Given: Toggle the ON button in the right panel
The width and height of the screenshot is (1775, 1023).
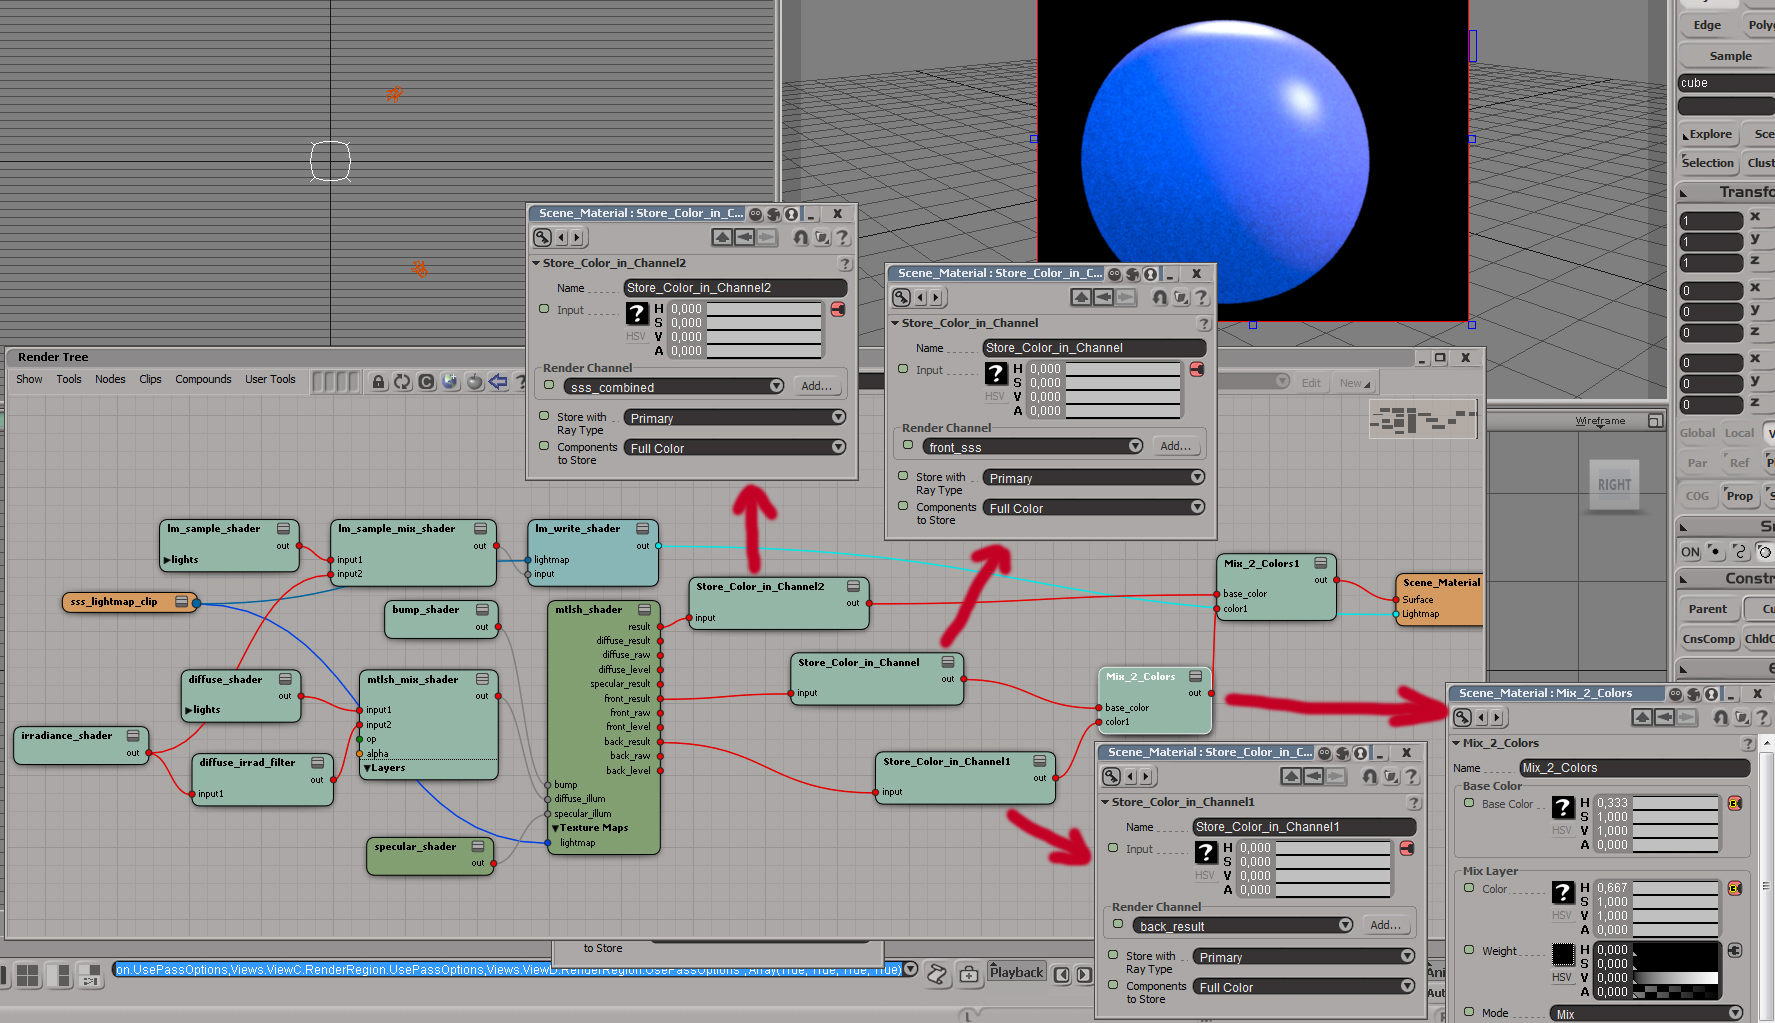Looking at the screenshot, I should [1690, 552].
